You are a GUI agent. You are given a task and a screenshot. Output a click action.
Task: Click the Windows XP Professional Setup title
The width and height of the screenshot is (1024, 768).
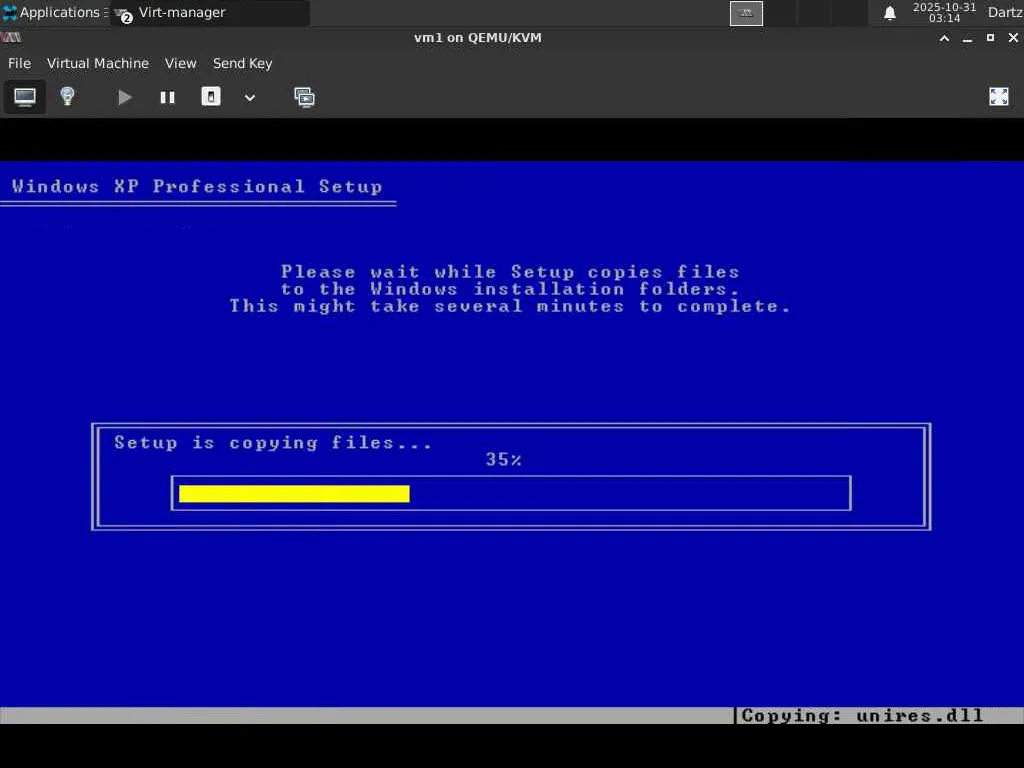[197, 187]
